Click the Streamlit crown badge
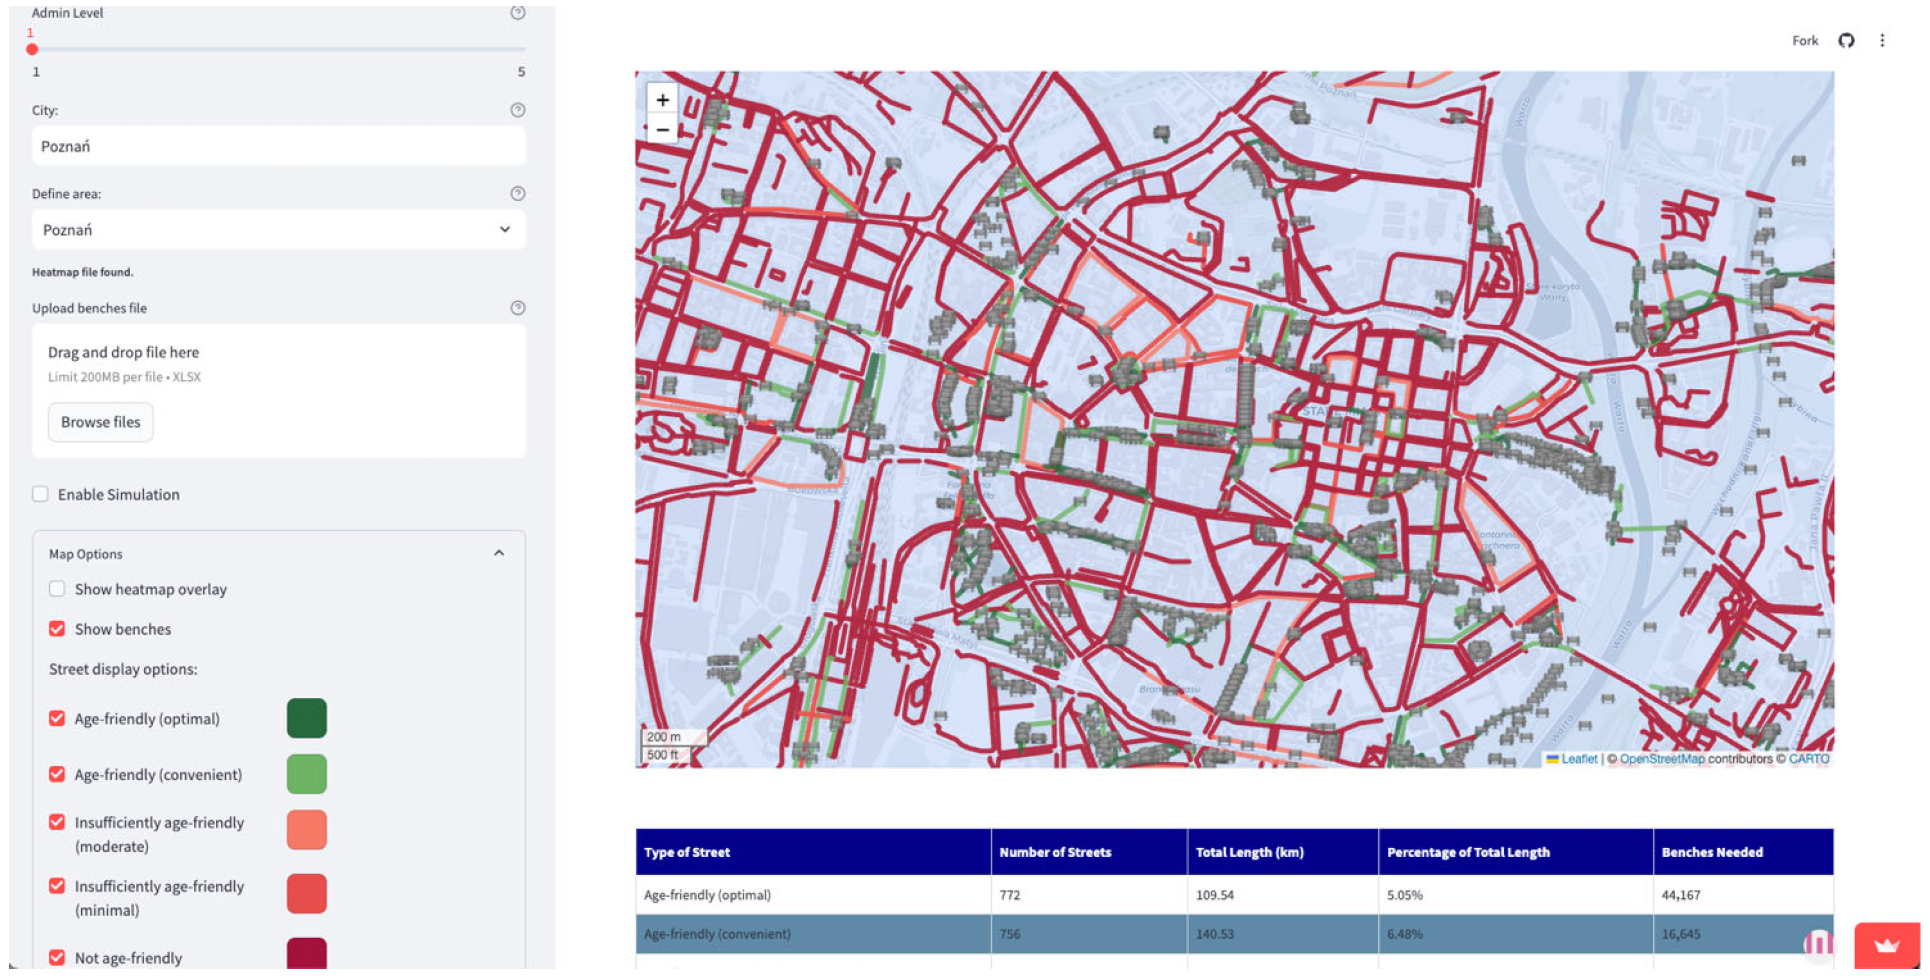 (1886, 945)
